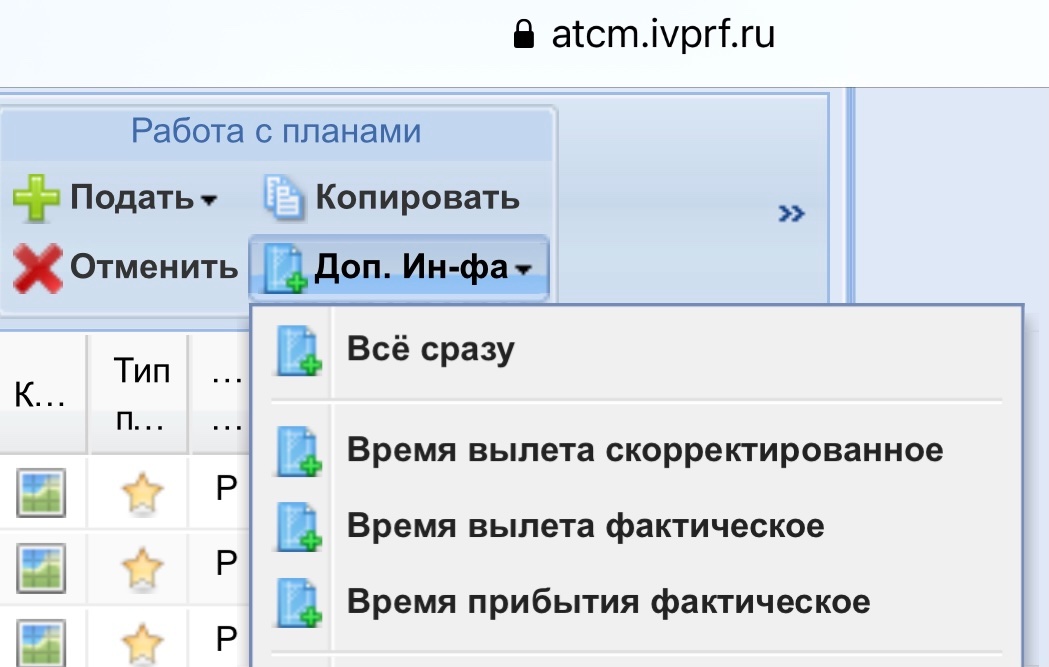
Task: Click the picture icon in the first row
Action: pos(40,493)
